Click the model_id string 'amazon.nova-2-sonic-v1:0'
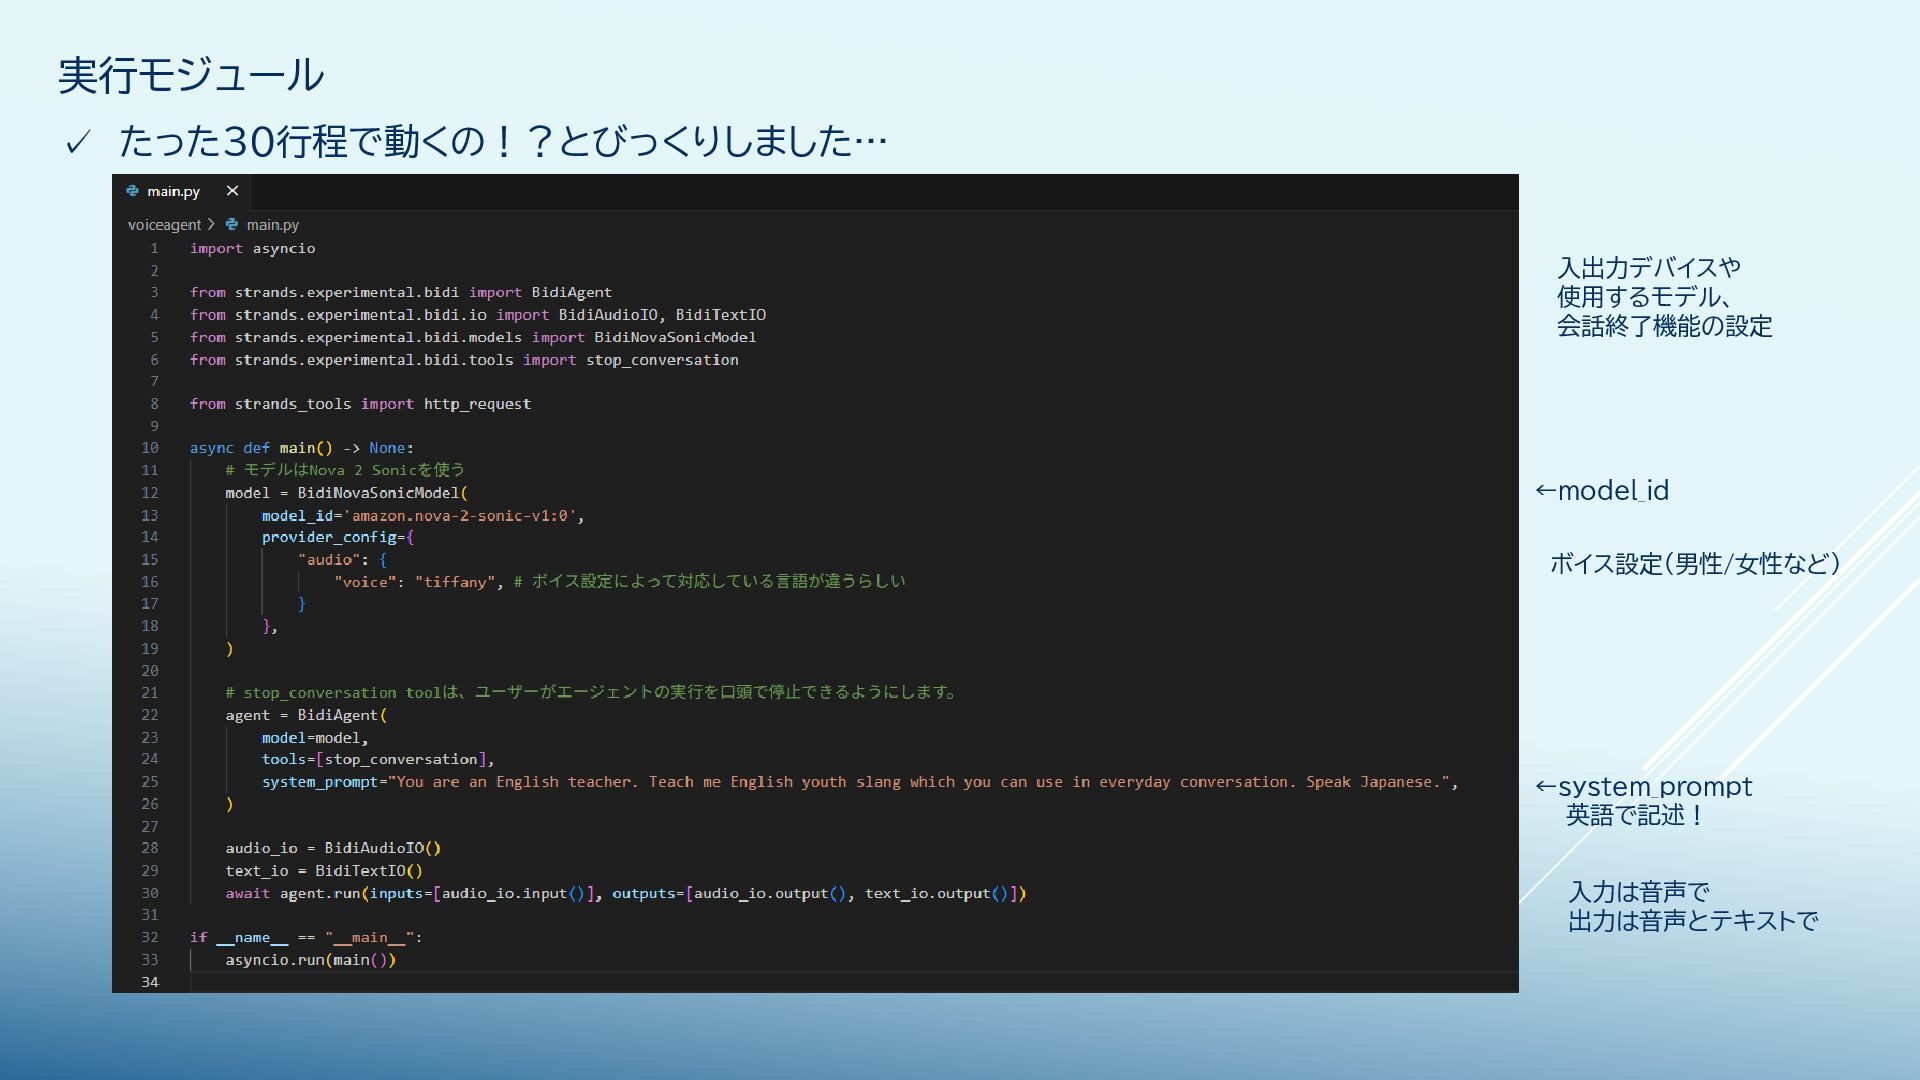The width and height of the screenshot is (1920, 1080). (460, 515)
